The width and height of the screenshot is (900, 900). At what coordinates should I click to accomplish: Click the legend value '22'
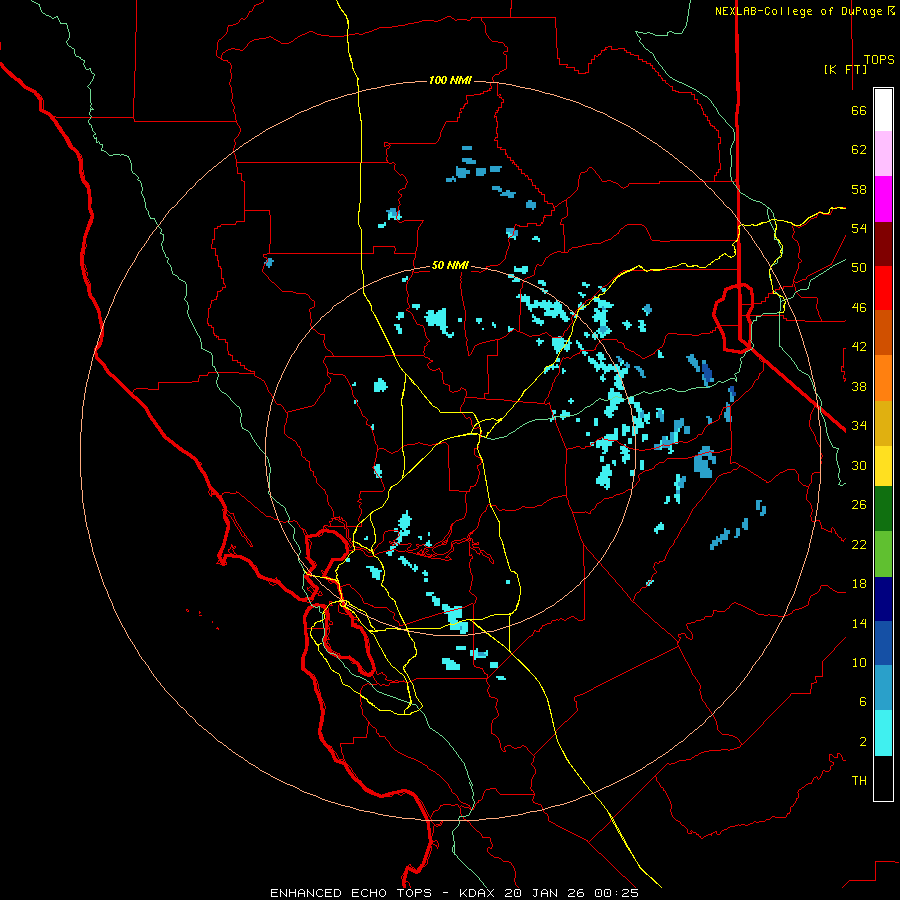click(x=859, y=544)
